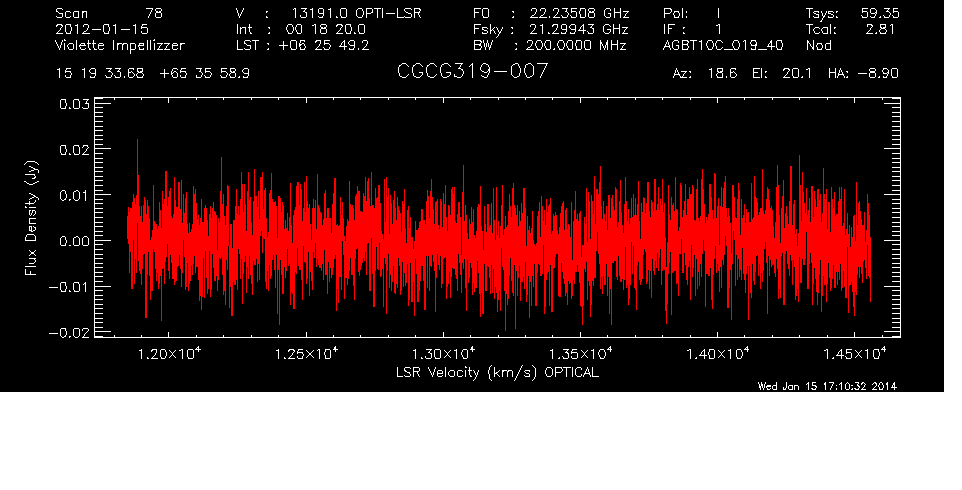The width and height of the screenshot is (962, 490).
Task: Click the -0.01 y-axis tick label
Action: [69, 287]
